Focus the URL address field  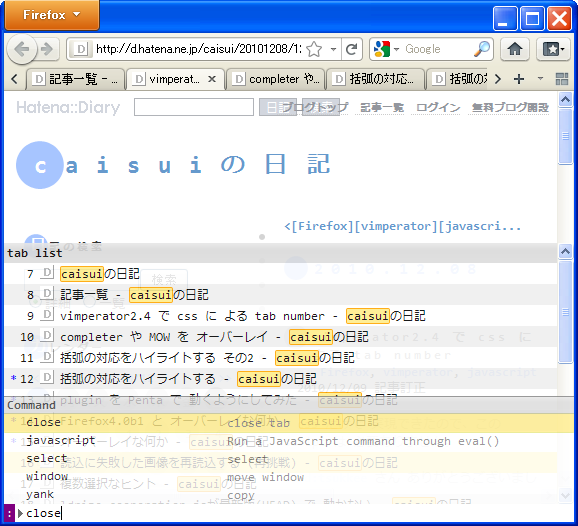pos(198,49)
